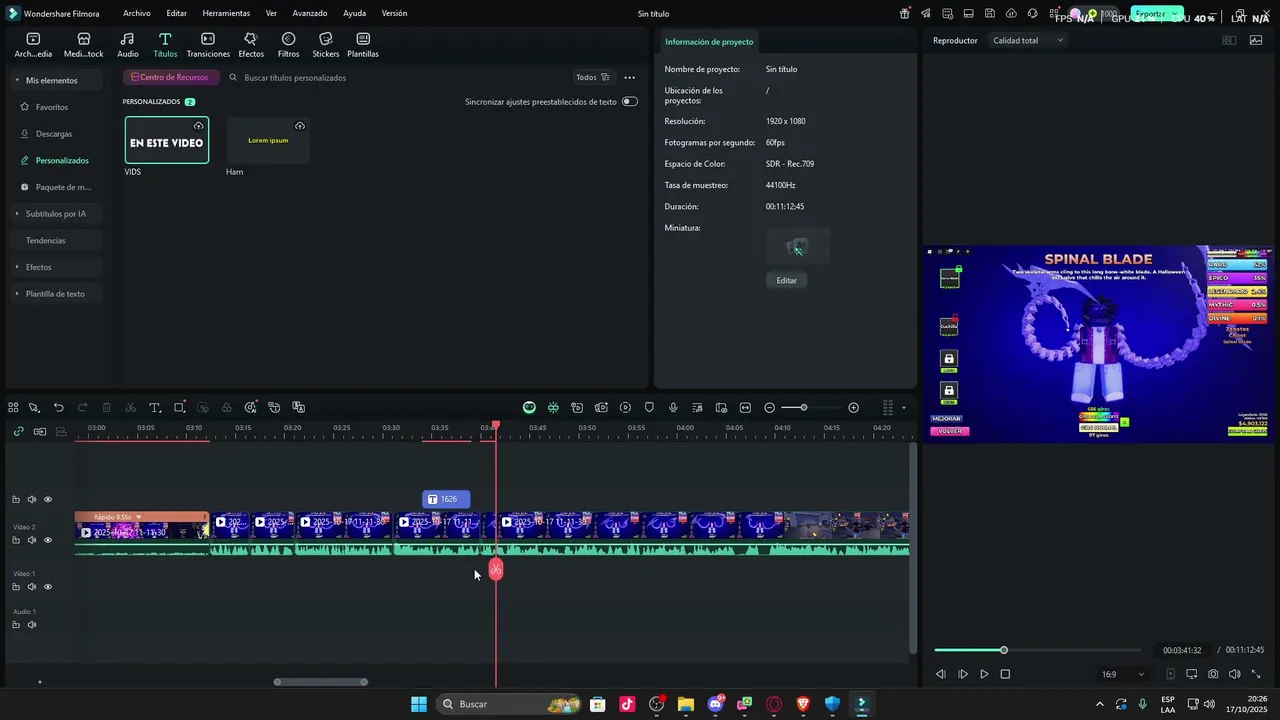The width and height of the screenshot is (1280, 720).
Task: Open the Efectos tab in top toolbar
Action: click(x=251, y=45)
